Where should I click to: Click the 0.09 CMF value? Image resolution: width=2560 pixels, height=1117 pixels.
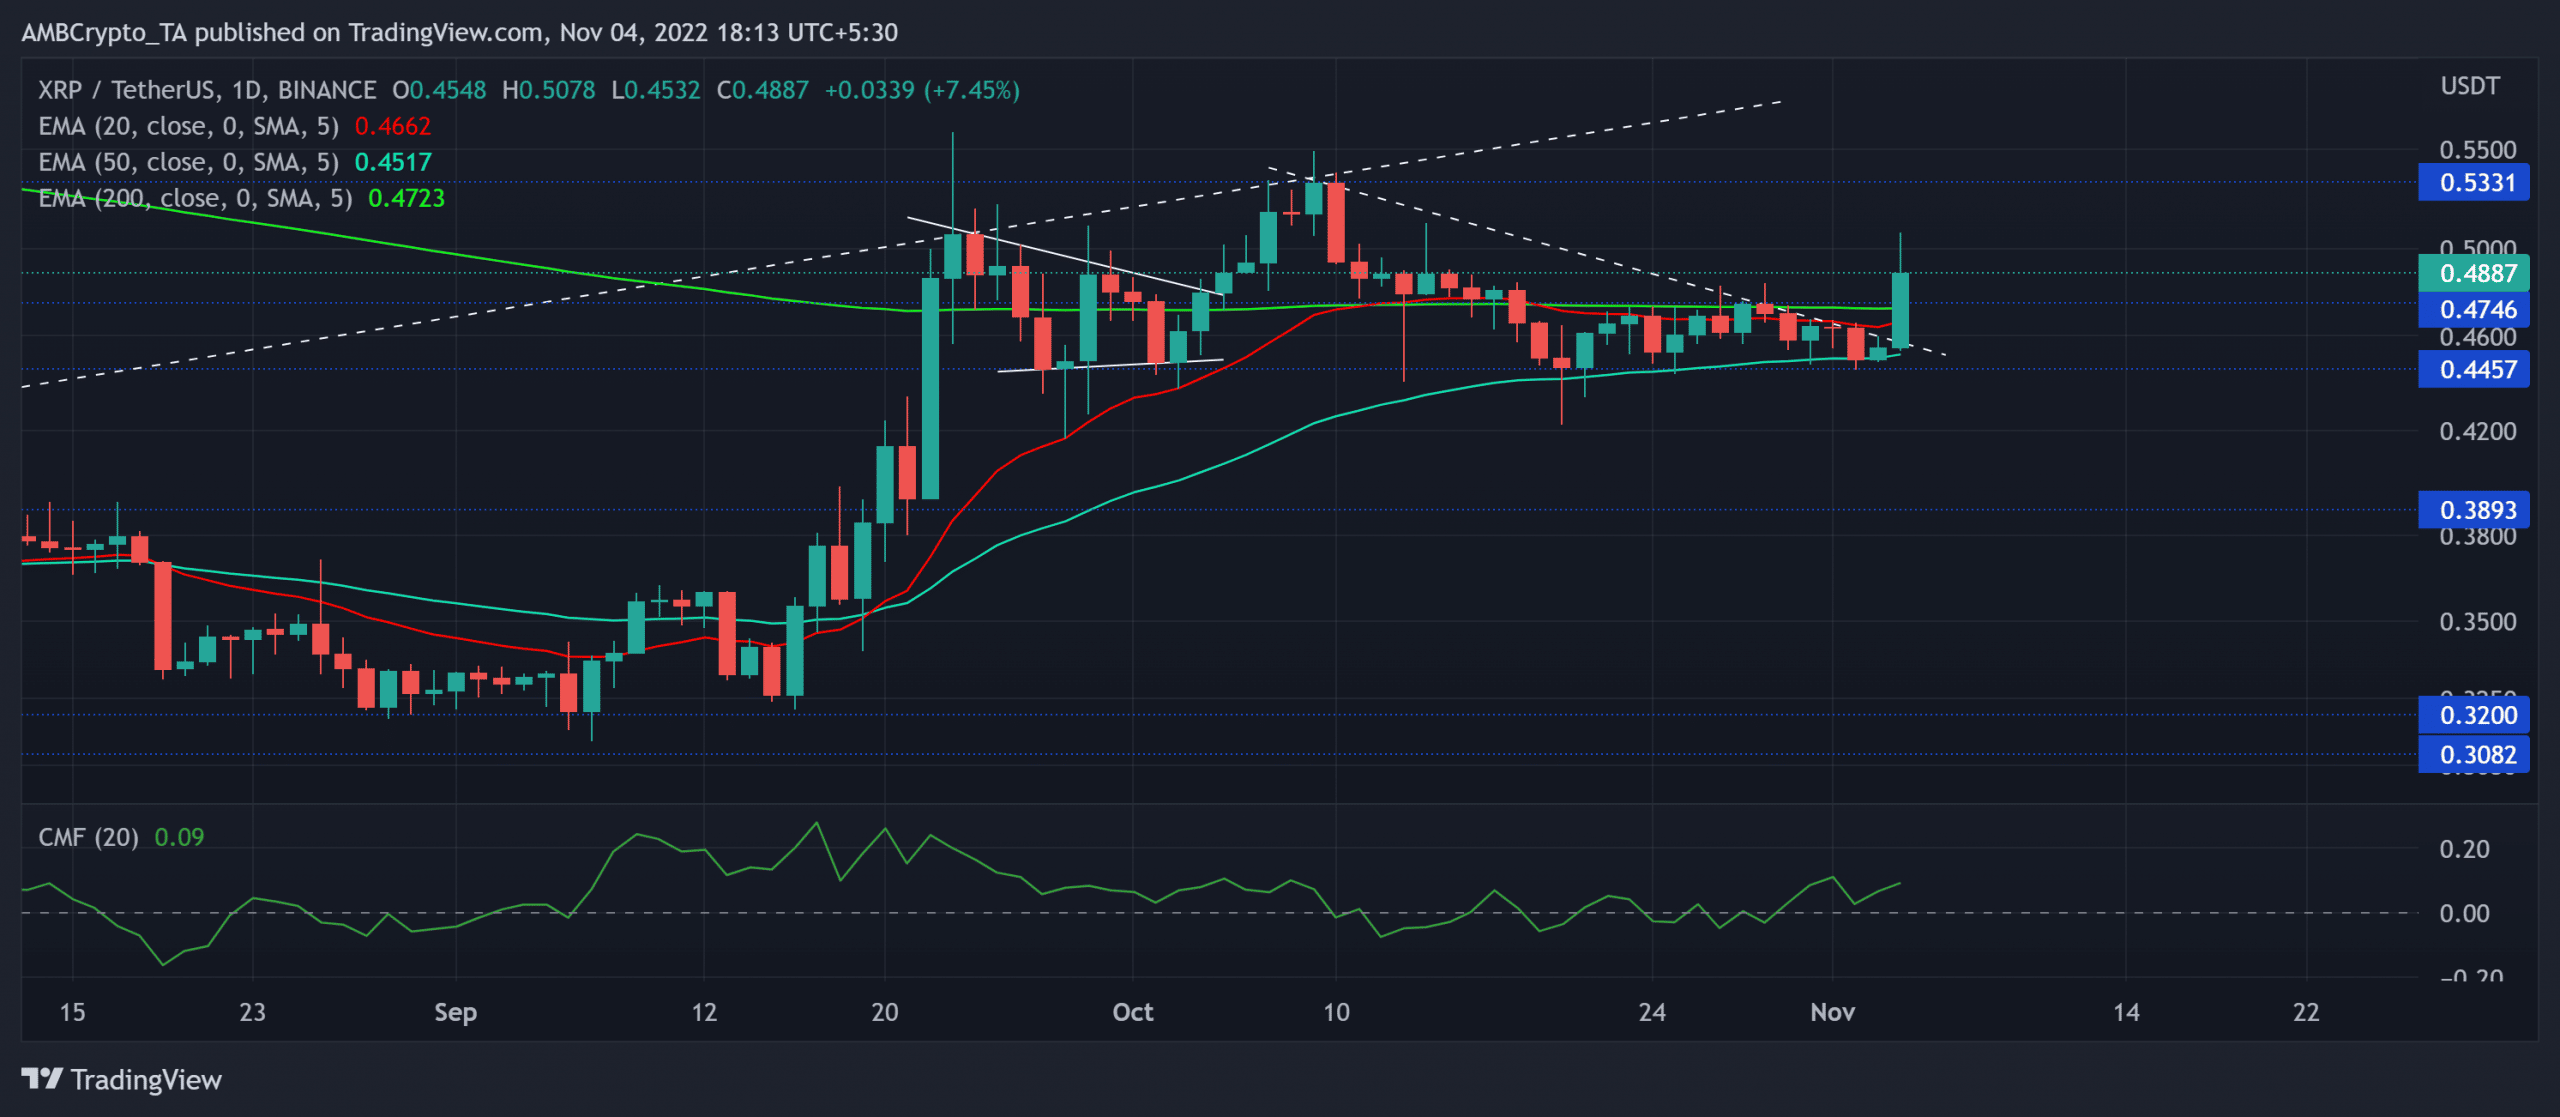[x=179, y=837]
